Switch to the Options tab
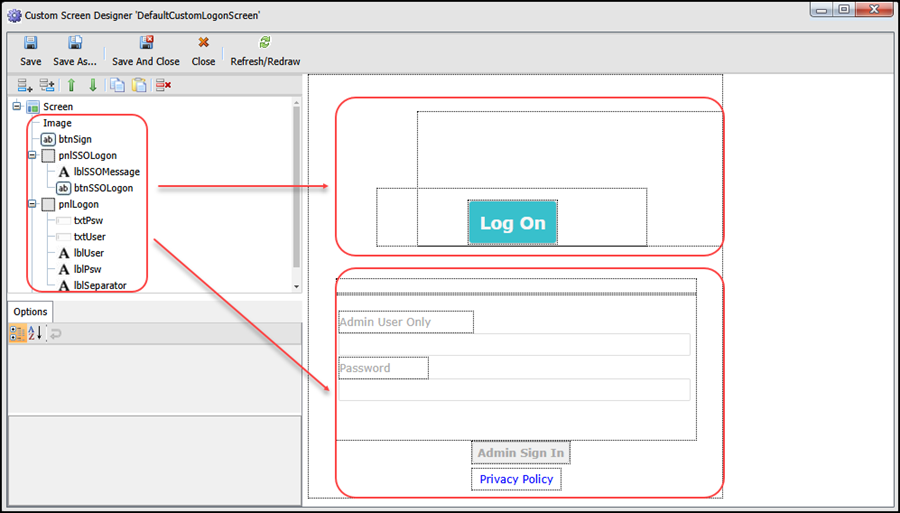The width and height of the screenshot is (900, 513). pos(30,312)
